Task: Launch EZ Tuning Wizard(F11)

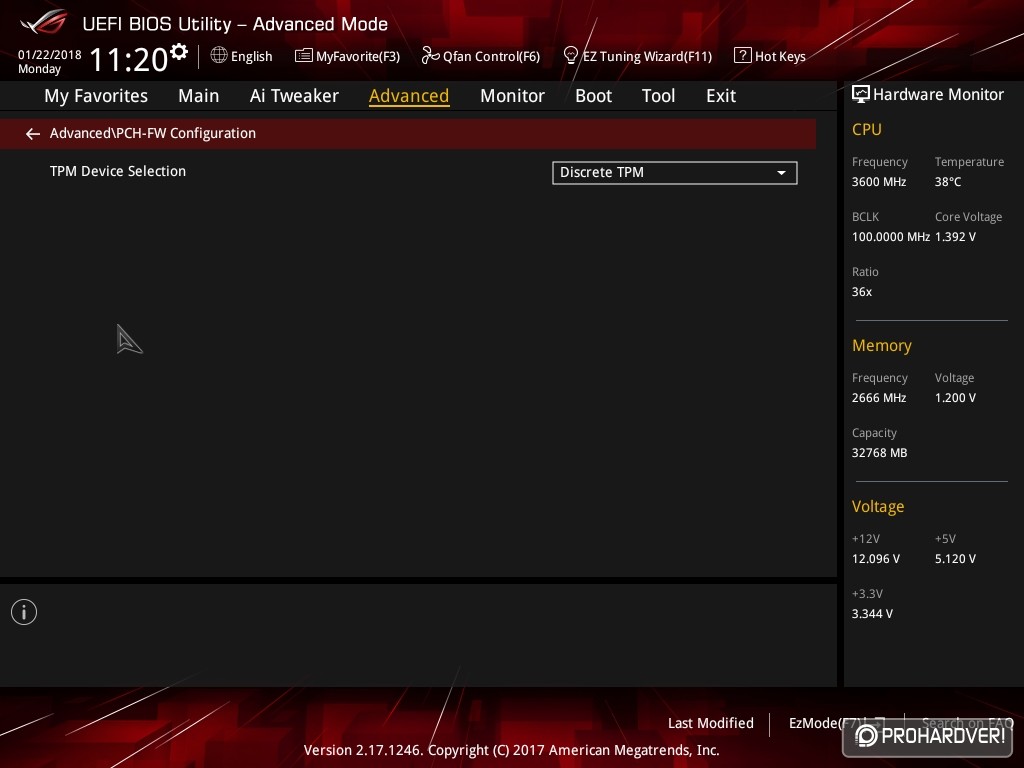Action: pyautogui.click(x=647, y=57)
